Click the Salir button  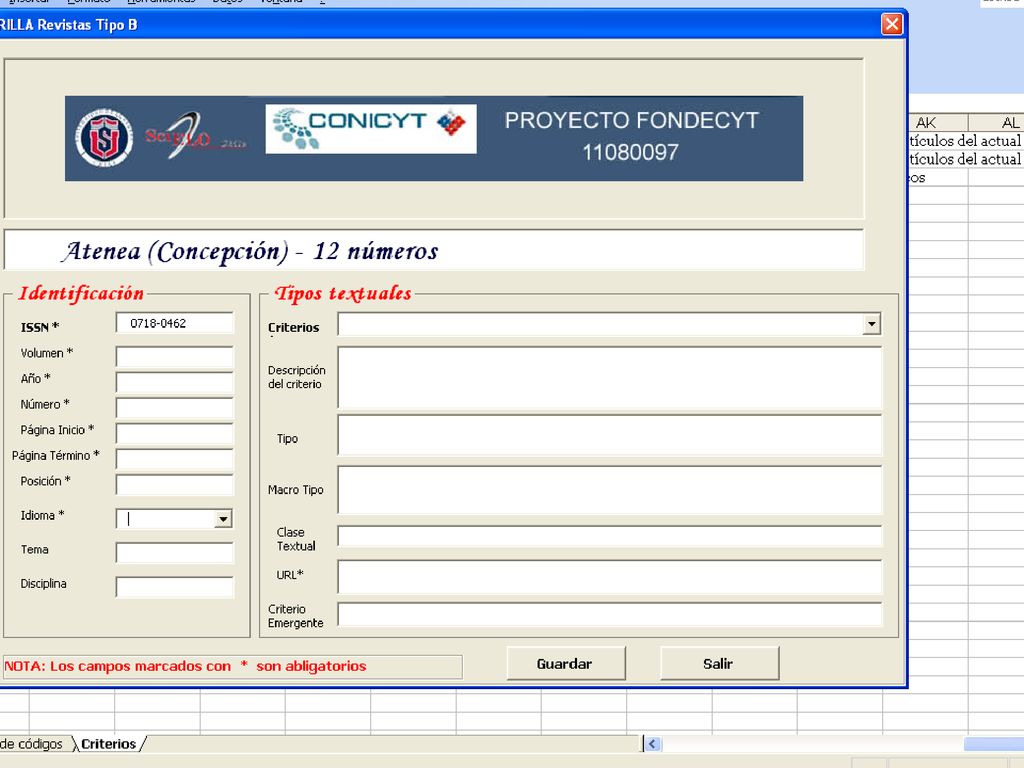(x=719, y=664)
